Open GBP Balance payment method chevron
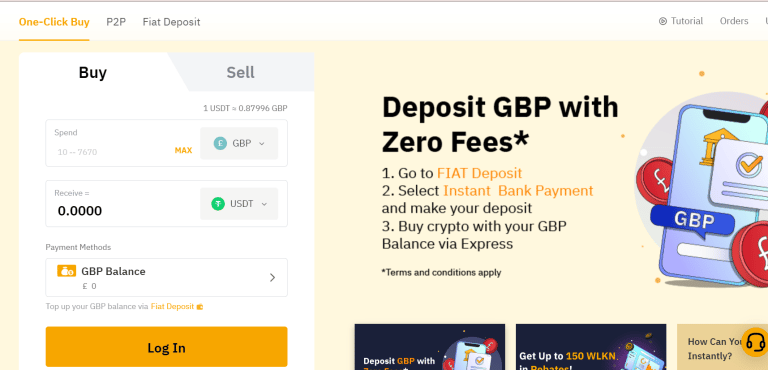This screenshot has height=370, width=768. (x=272, y=278)
